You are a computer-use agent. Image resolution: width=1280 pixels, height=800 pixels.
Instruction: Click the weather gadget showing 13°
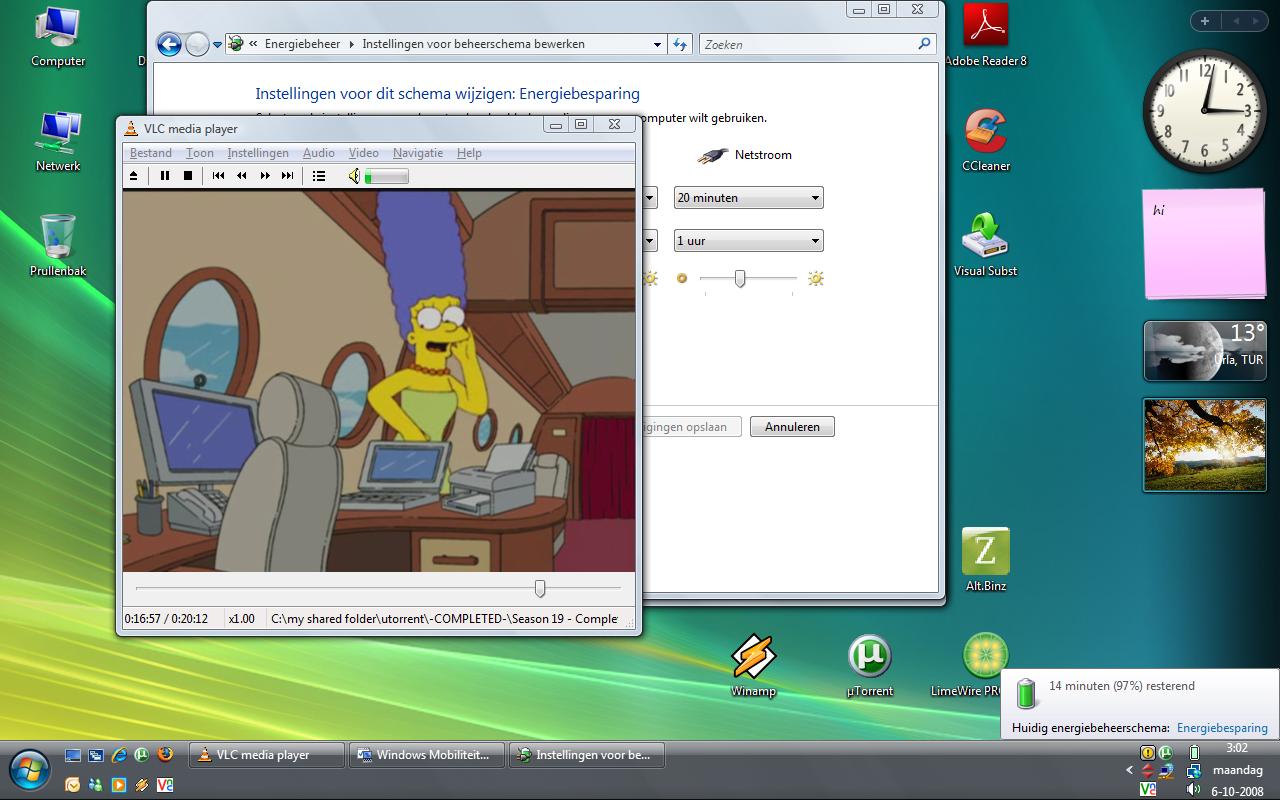1205,351
